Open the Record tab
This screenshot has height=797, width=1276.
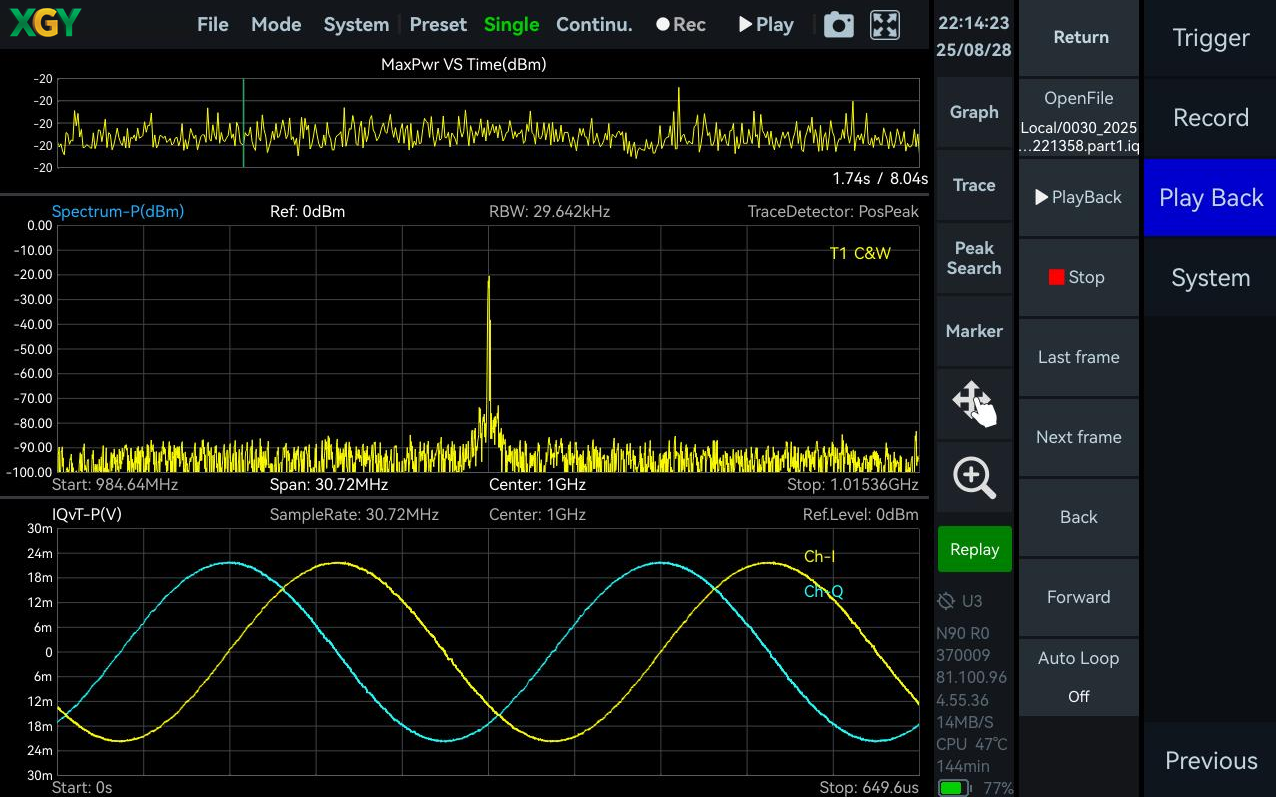click(x=1210, y=118)
